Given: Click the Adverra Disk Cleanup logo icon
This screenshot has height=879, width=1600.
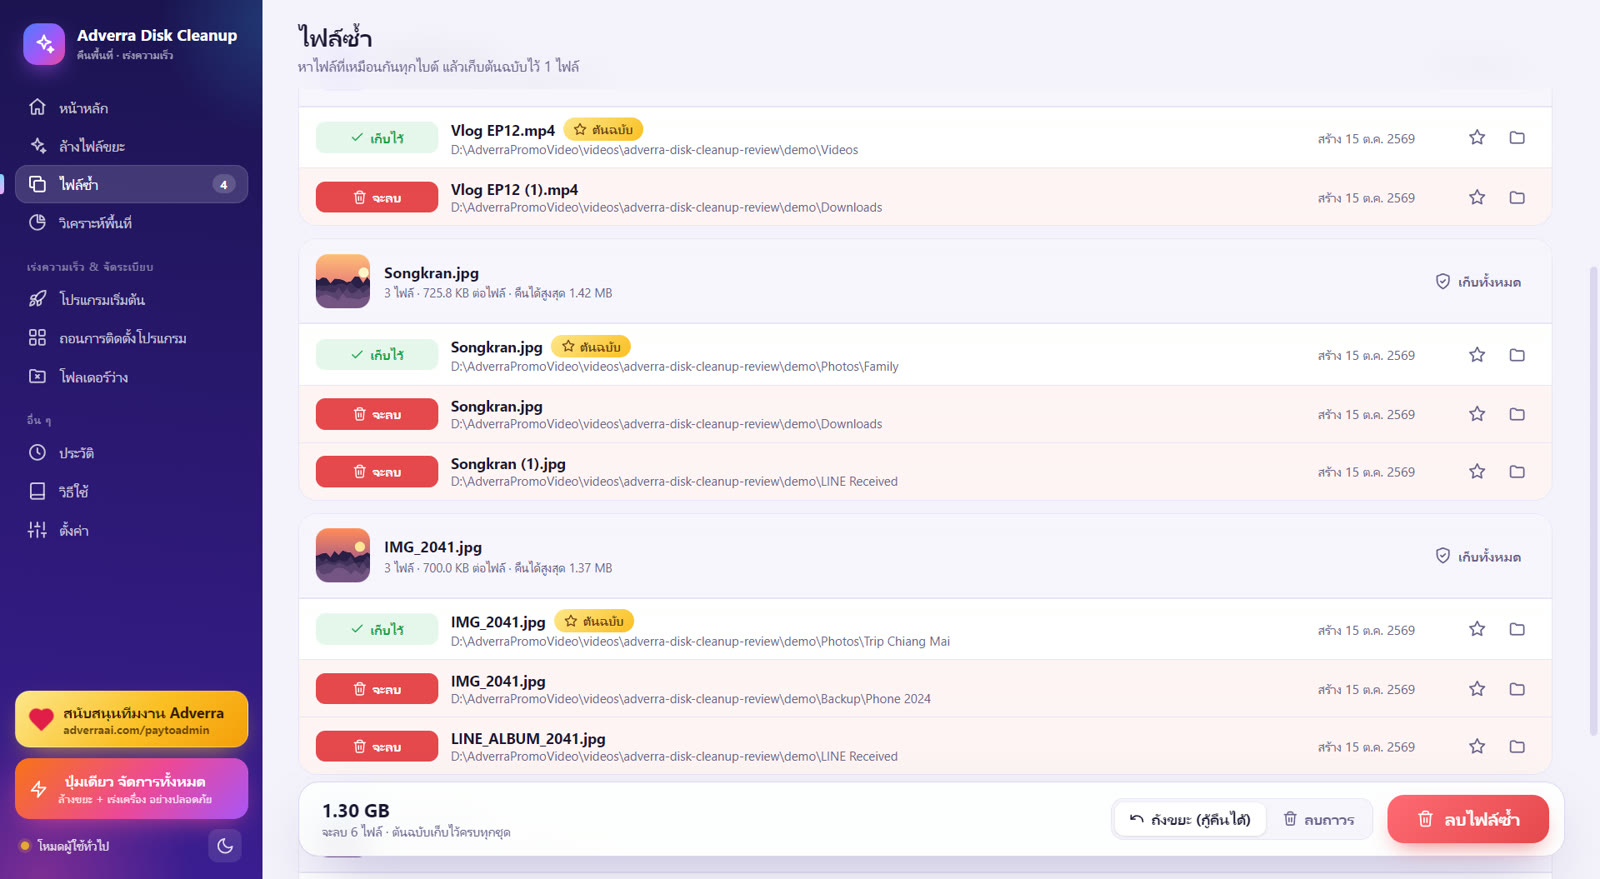Looking at the screenshot, I should coord(44,44).
